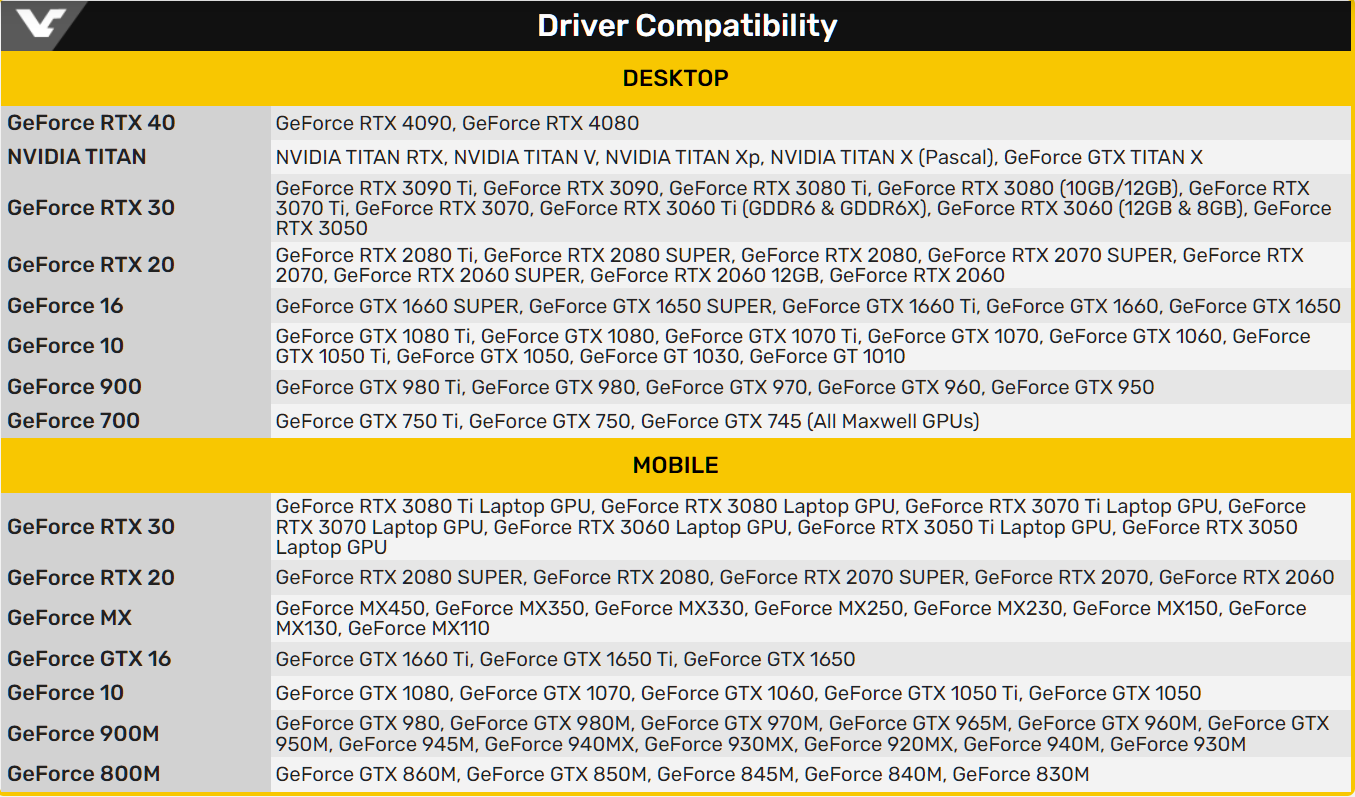The width and height of the screenshot is (1355, 797).
Task: Click the "GeForce GT 1030" entry
Action: pos(660,356)
